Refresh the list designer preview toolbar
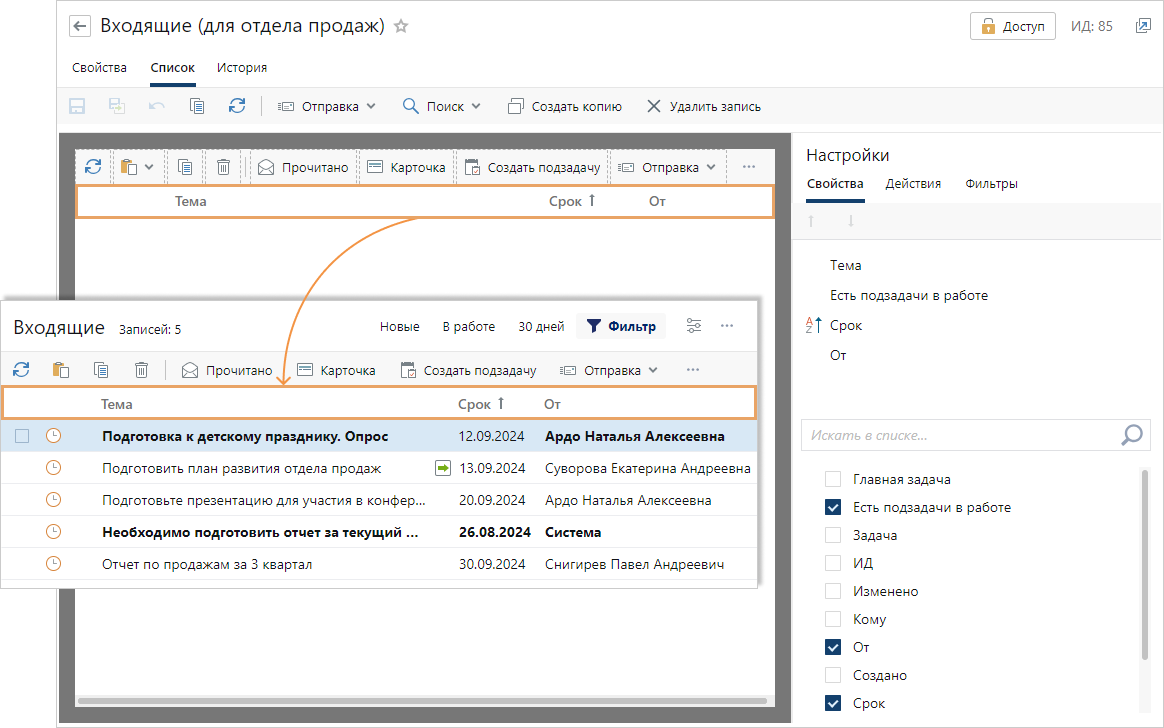The height and width of the screenshot is (728, 1164). (93, 167)
